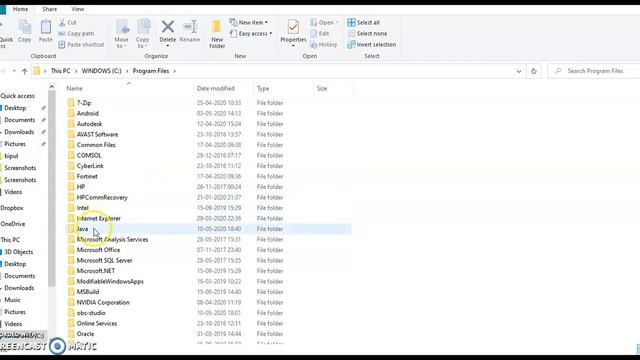Click the Copy icon in Clipboard group

click(24, 27)
